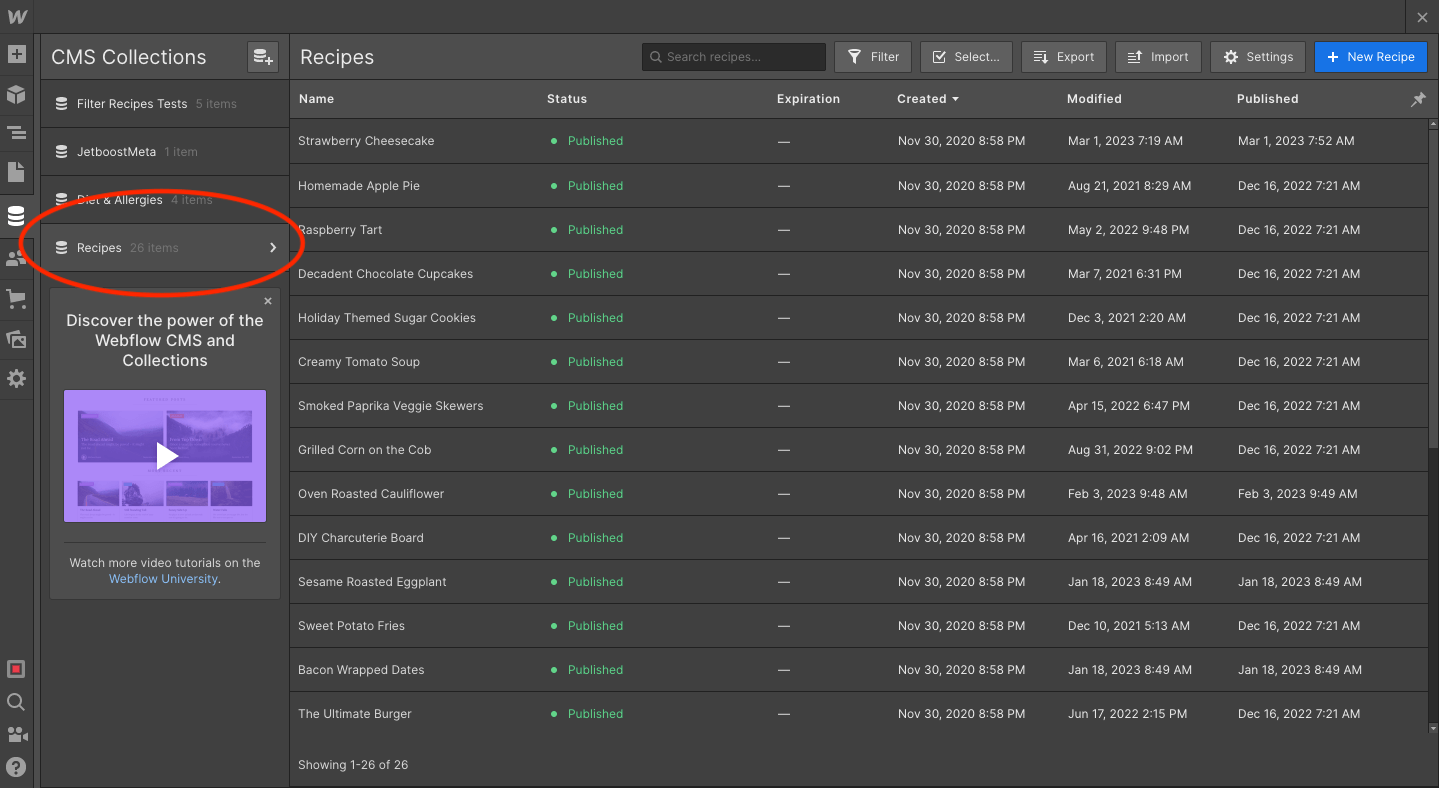Image resolution: width=1439 pixels, height=788 pixels.
Task: Open the Pages panel icon
Action: click(16, 172)
